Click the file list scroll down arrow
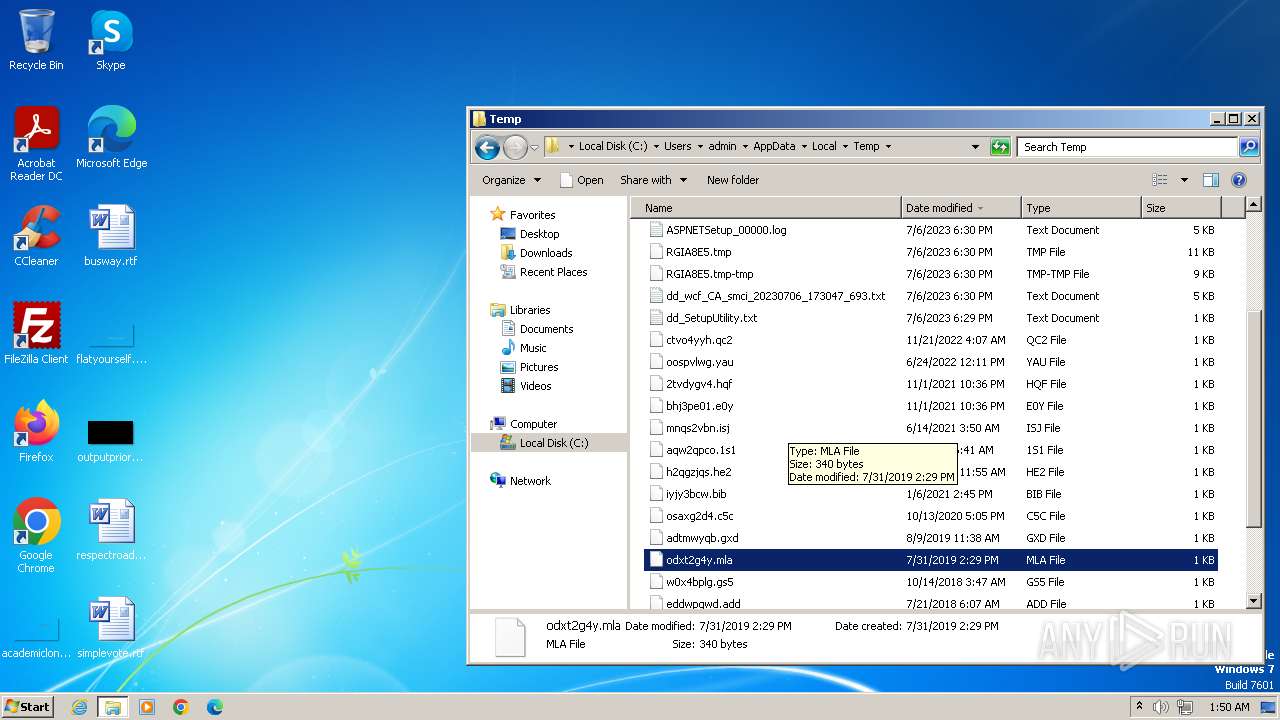 1254,601
